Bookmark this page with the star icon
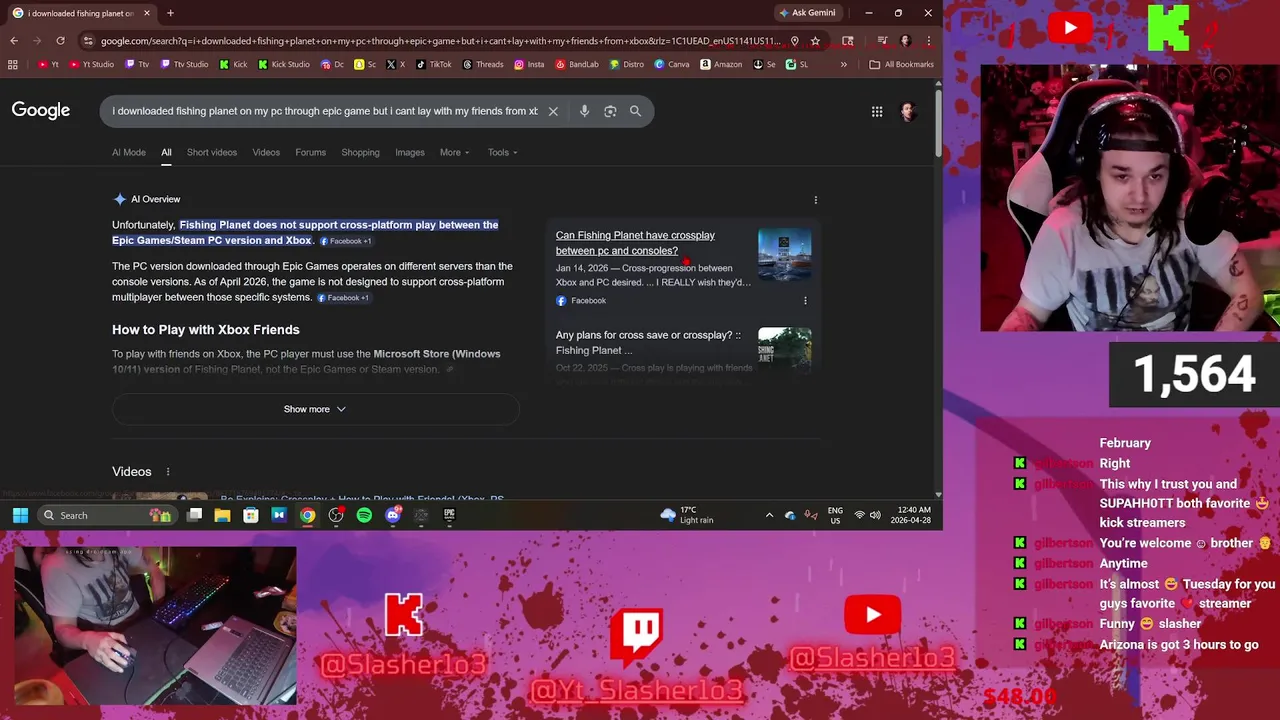 pos(815,41)
